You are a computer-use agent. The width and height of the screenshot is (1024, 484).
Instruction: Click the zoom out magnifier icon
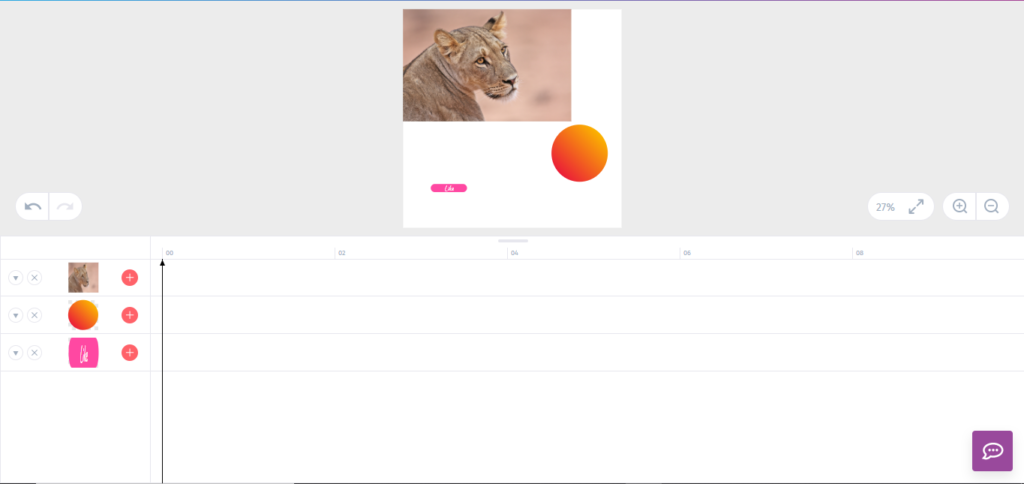[x=992, y=206]
